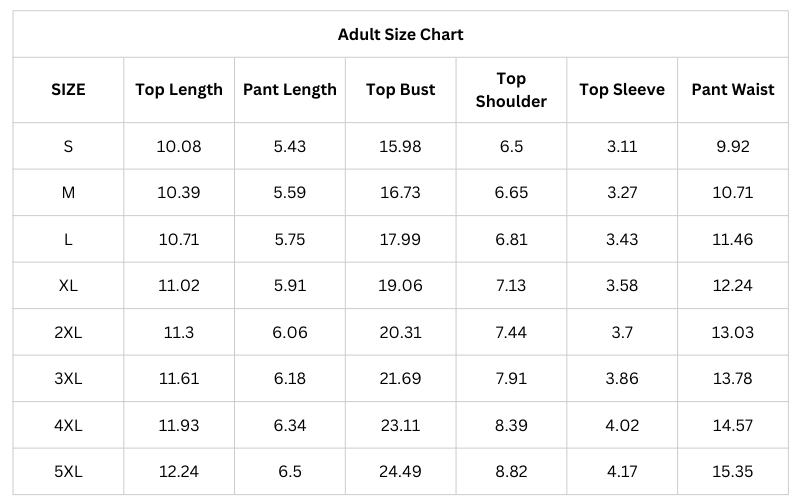Click Pant Length value 5.59 for M
The height and width of the screenshot is (500, 800).
290,193
